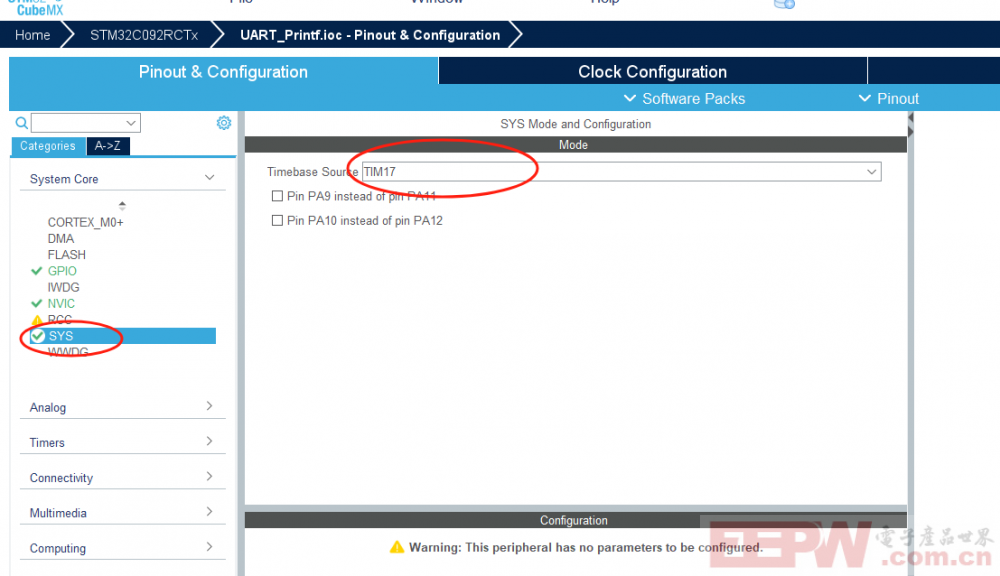Open the Pinout dropdown menu

tap(889, 99)
